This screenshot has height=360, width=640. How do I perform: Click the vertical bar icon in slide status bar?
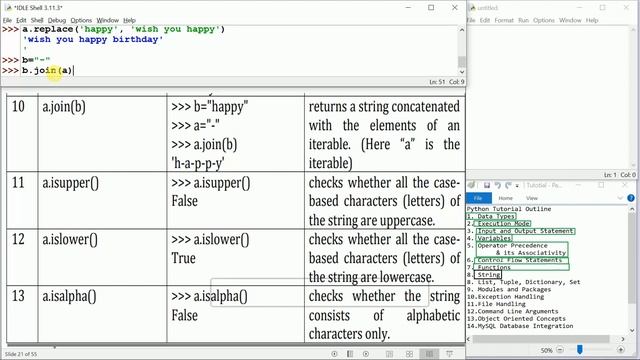(x=350, y=354)
